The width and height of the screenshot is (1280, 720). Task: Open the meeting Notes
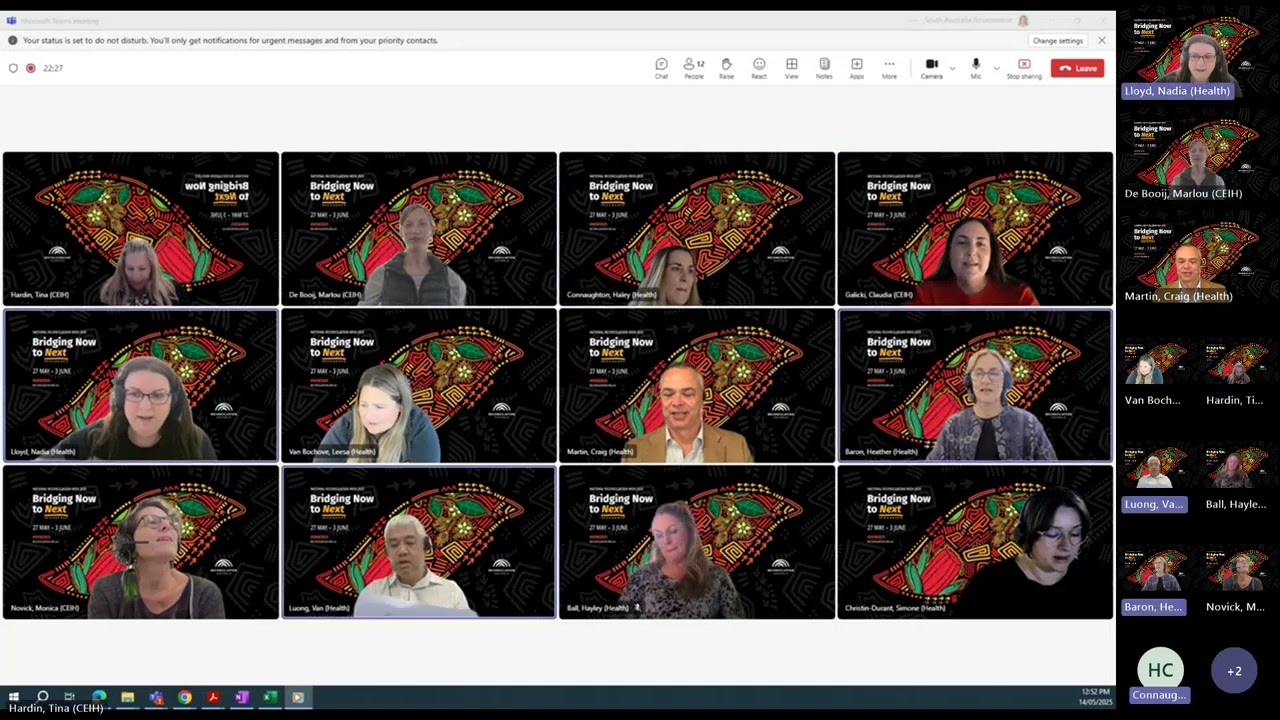click(824, 67)
